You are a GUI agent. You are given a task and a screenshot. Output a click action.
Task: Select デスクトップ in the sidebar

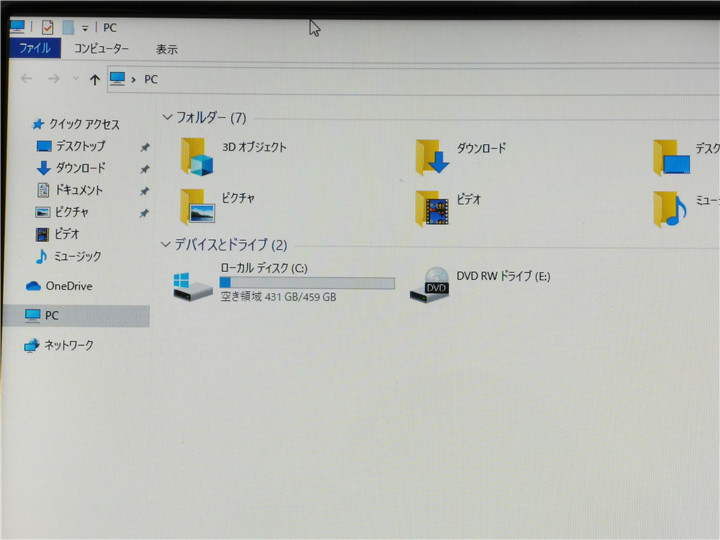click(x=71, y=146)
